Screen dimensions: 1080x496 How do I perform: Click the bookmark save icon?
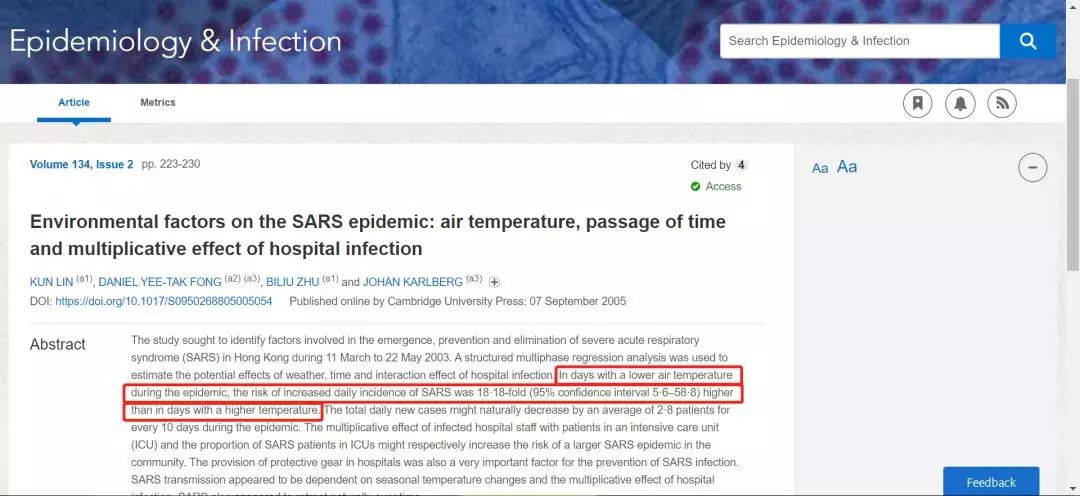918,103
